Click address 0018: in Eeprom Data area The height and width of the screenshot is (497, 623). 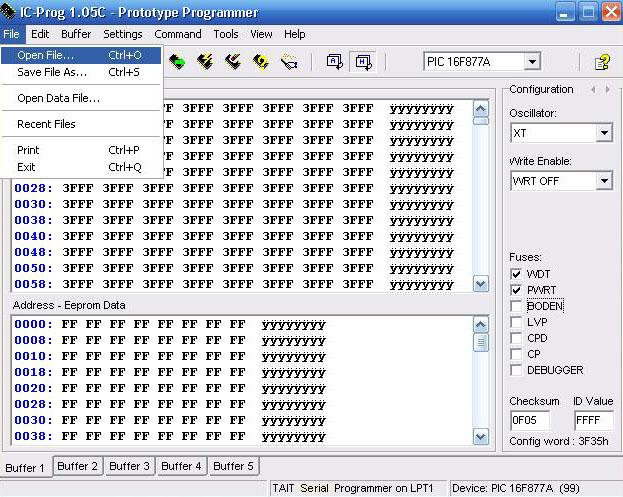33,372
